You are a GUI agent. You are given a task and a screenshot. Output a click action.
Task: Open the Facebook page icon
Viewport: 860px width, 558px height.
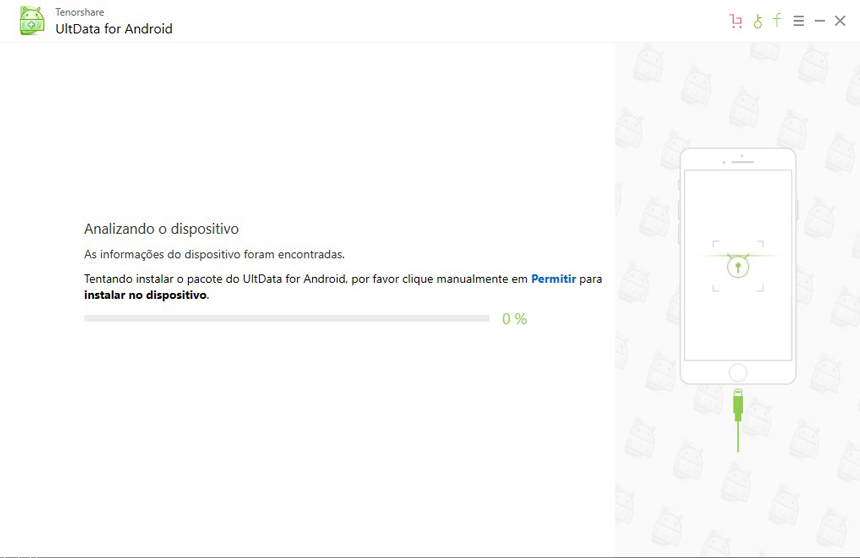(777, 21)
